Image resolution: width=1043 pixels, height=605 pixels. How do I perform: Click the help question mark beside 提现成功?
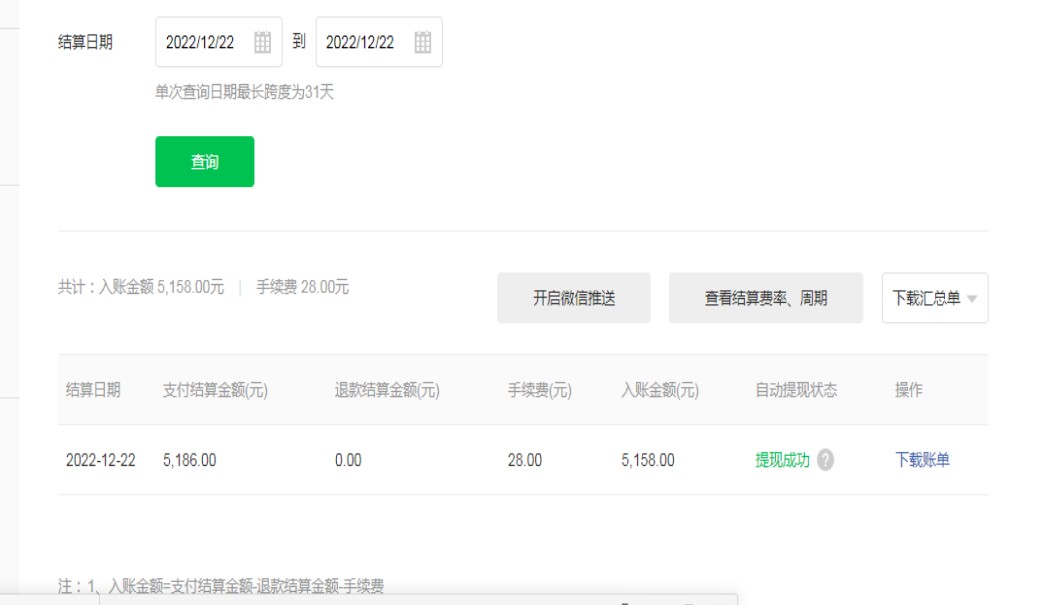click(825, 460)
